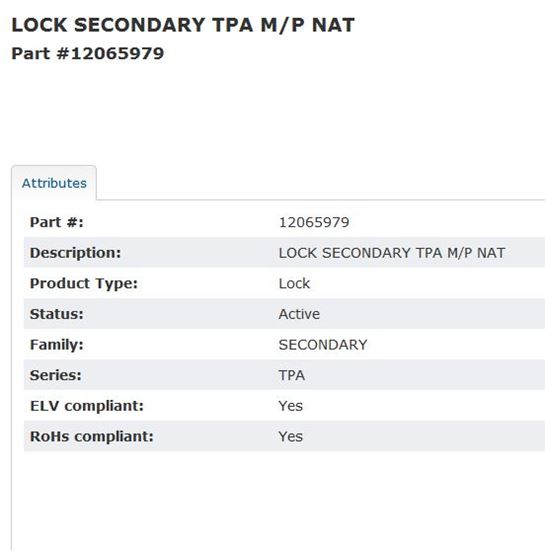Select the Part # label in table
This screenshot has height=550, width=545.
57,222
